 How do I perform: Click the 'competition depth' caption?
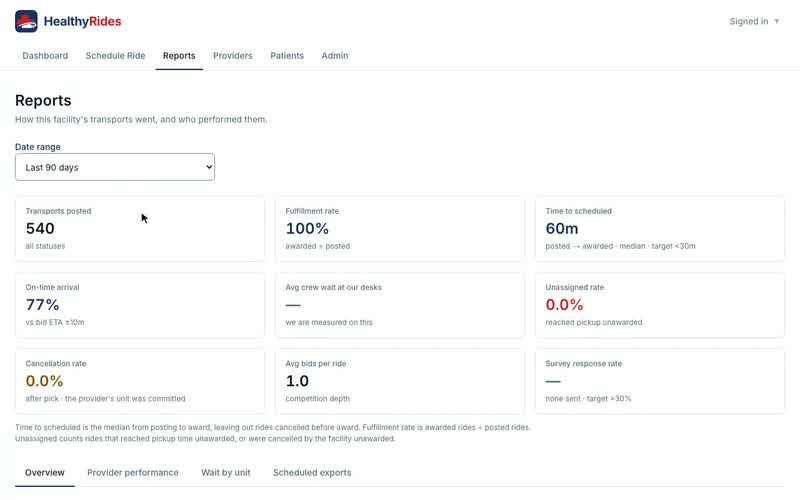click(x=317, y=398)
